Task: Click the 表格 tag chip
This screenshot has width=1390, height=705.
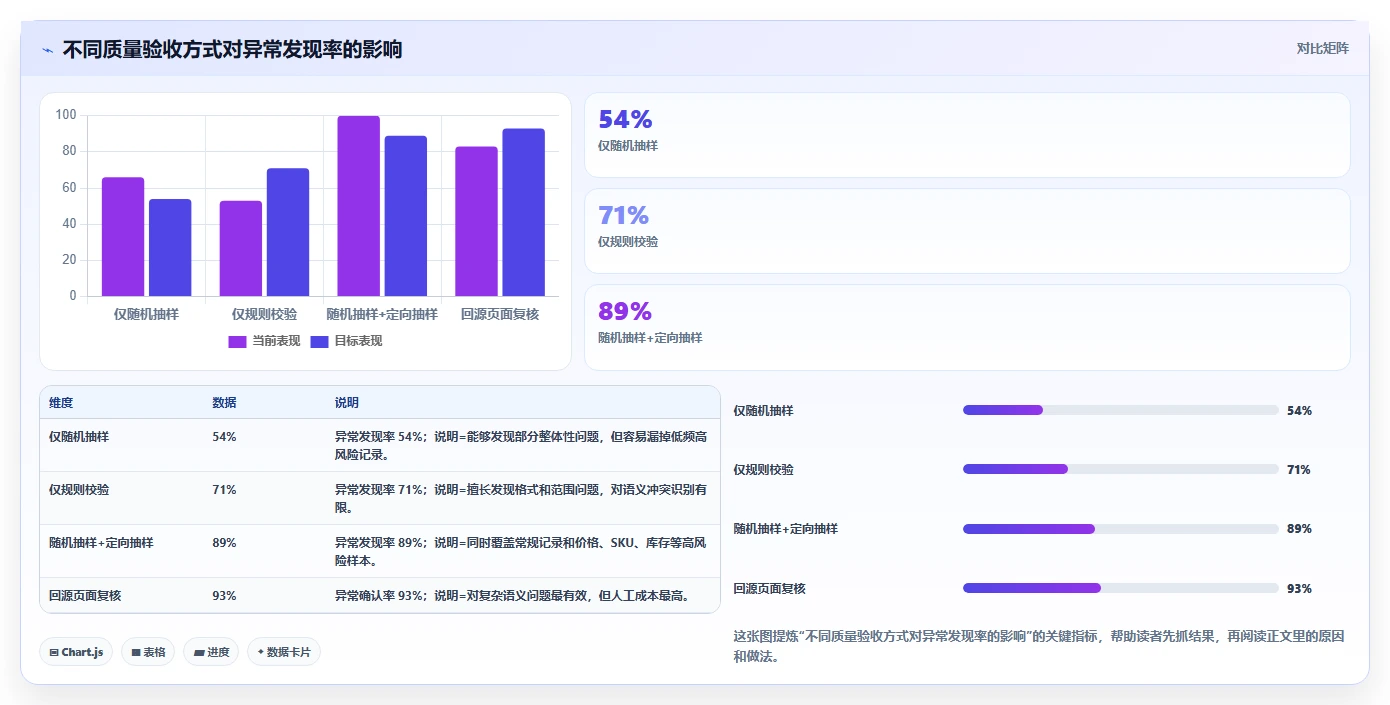Action: pos(148,652)
